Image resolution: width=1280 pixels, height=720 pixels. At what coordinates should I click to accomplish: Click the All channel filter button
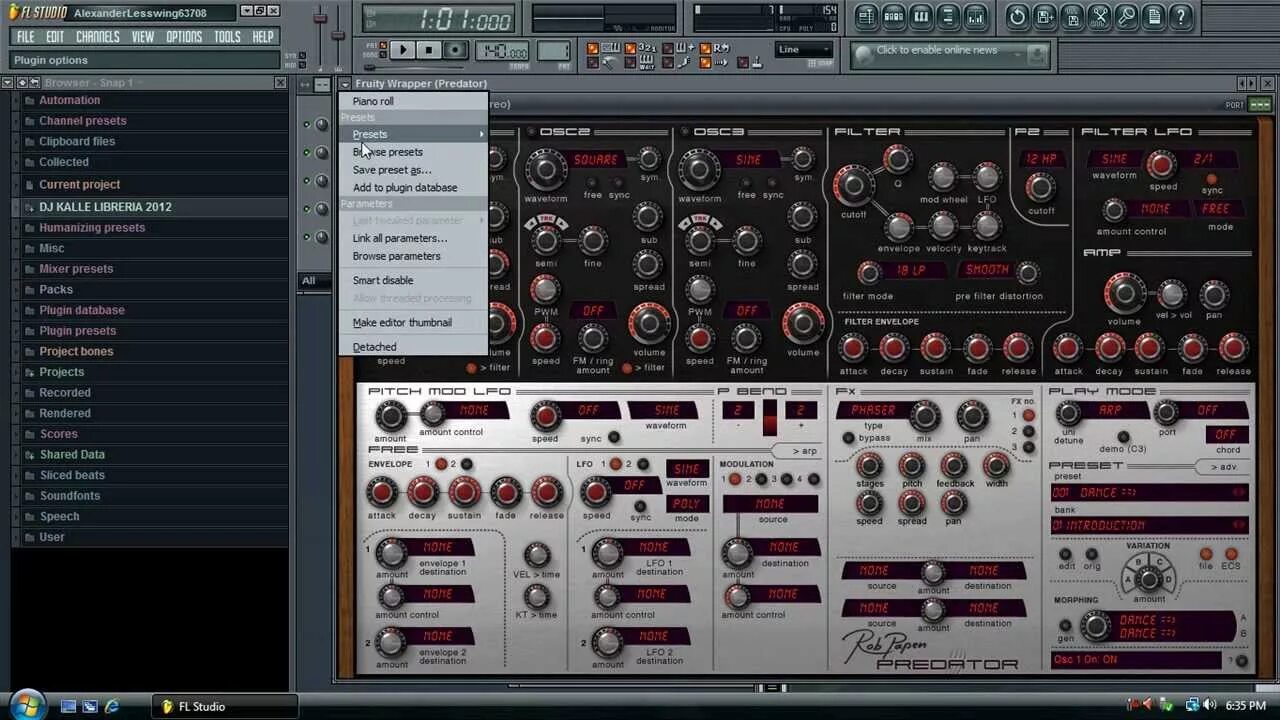tap(314, 281)
